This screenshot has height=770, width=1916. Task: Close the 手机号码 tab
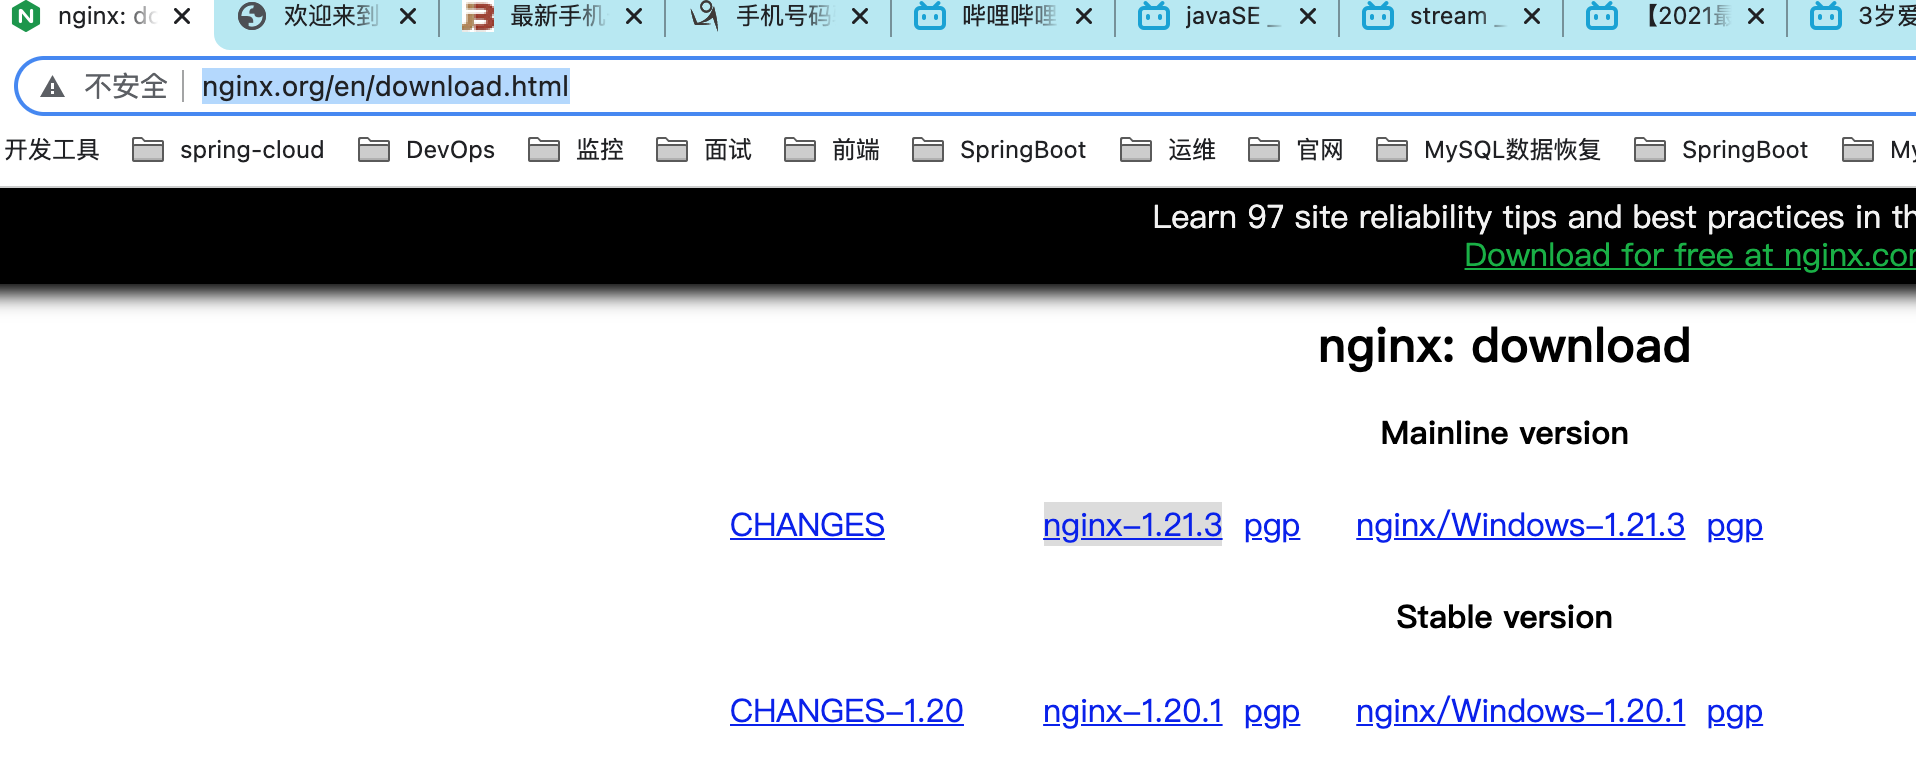click(860, 16)
